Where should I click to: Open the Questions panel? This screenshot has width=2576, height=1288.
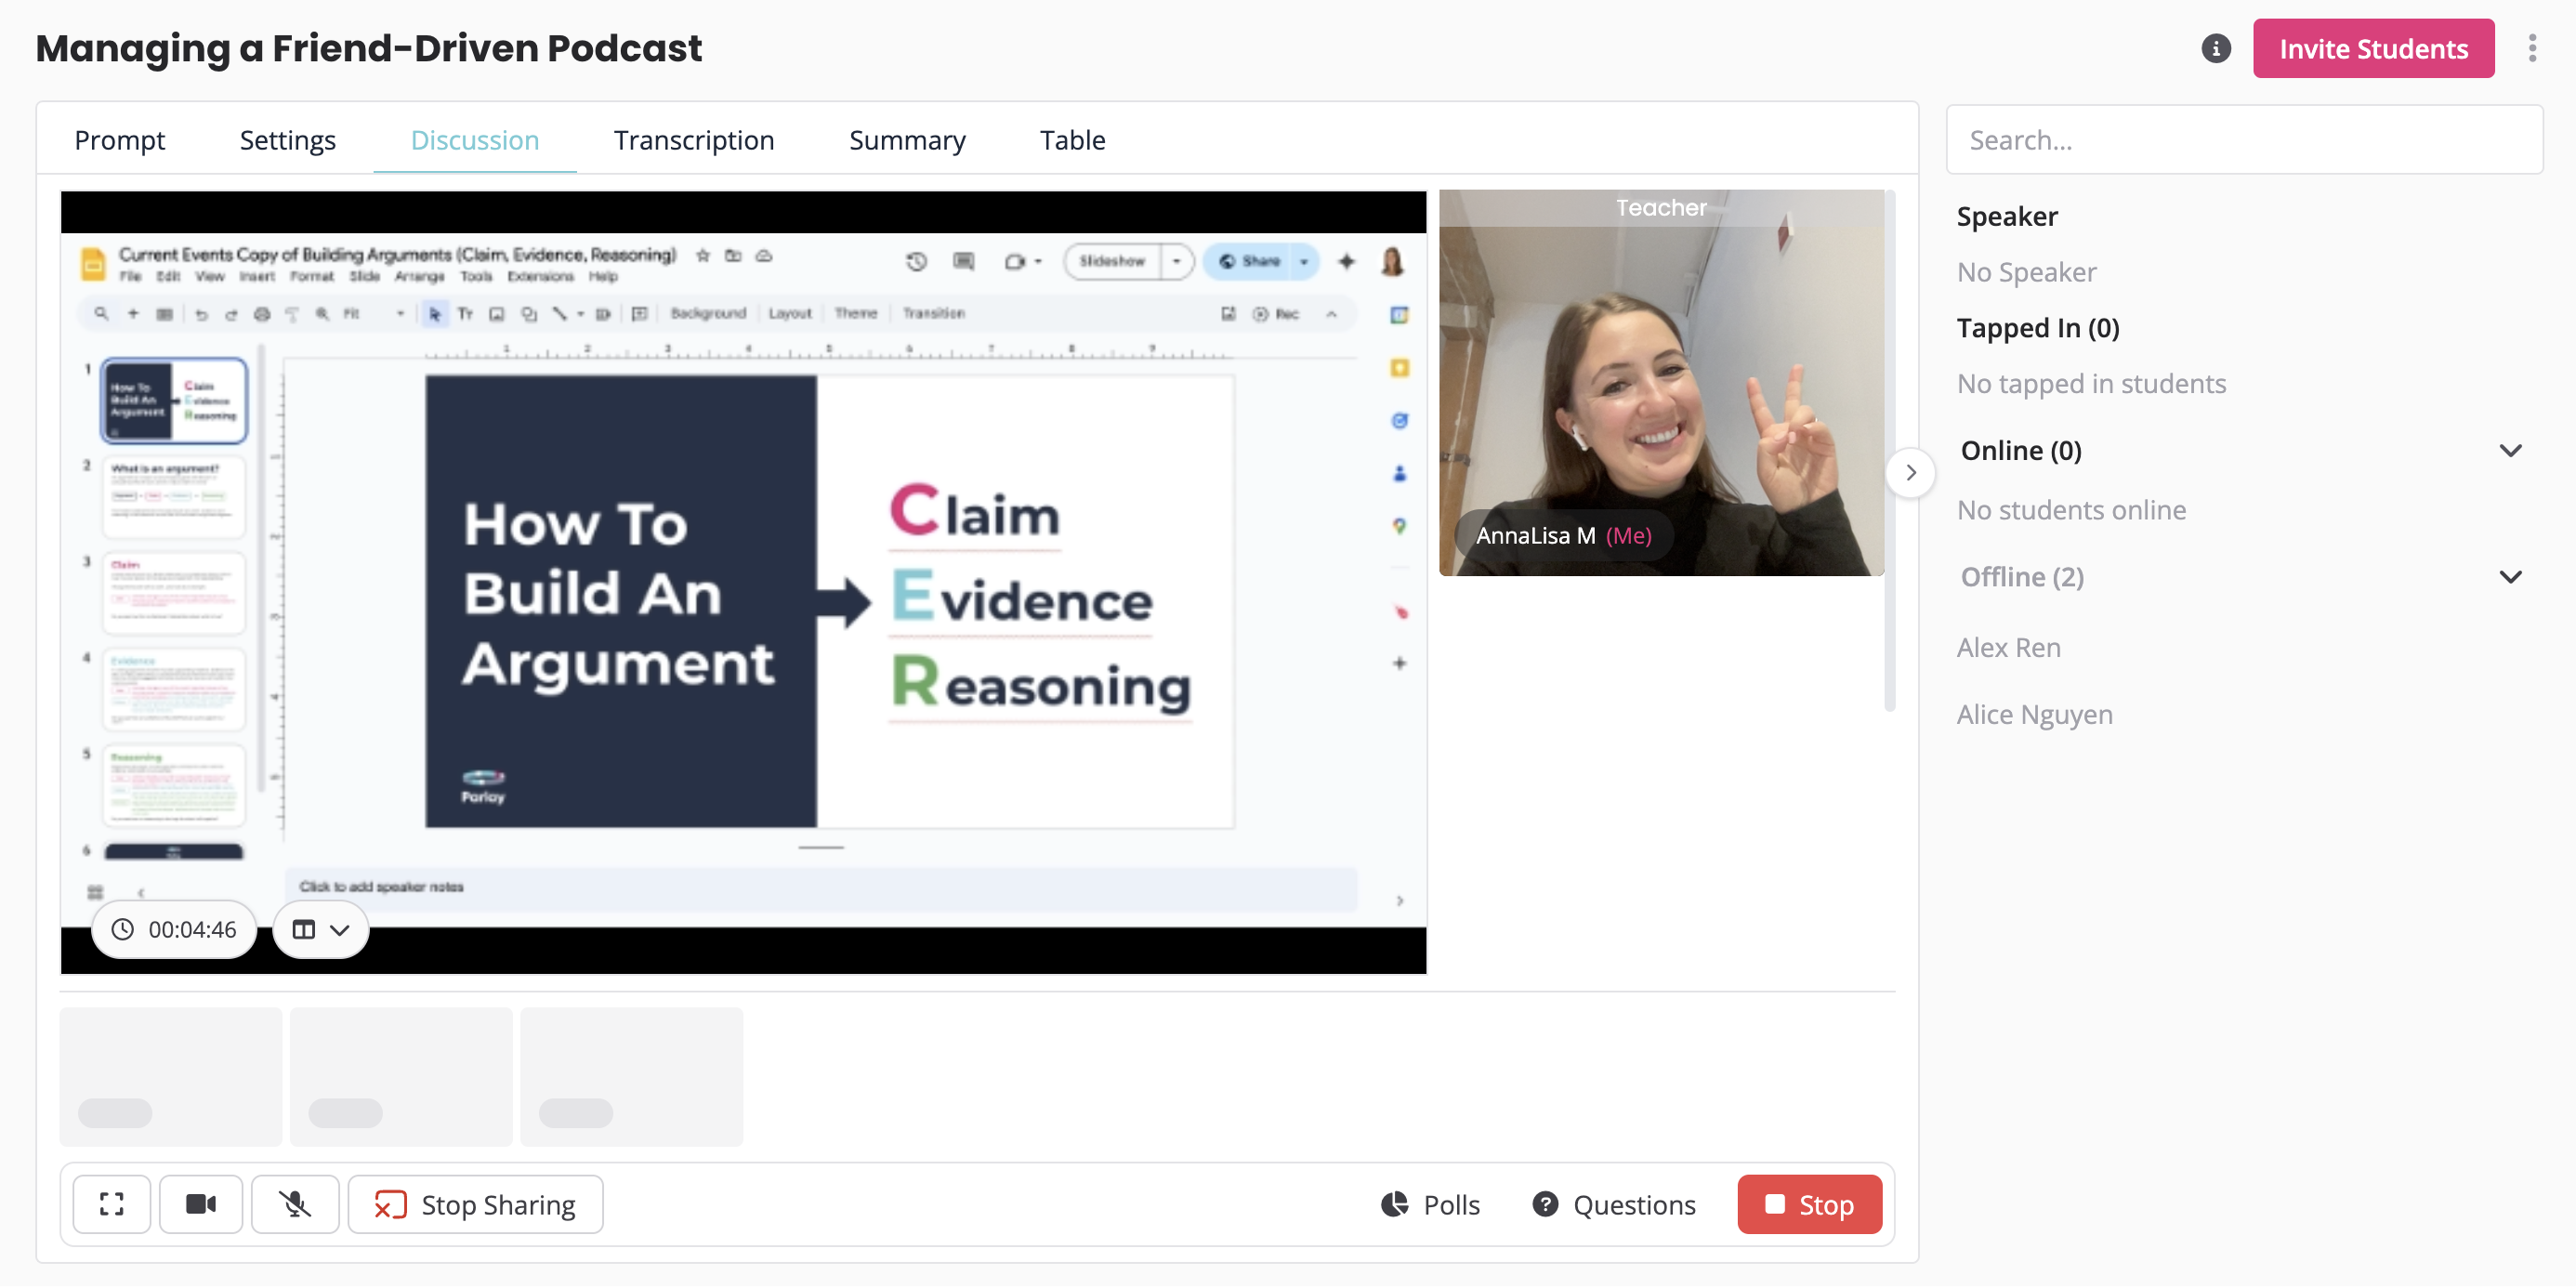pyautogui.click(x=1614, y=1204)
